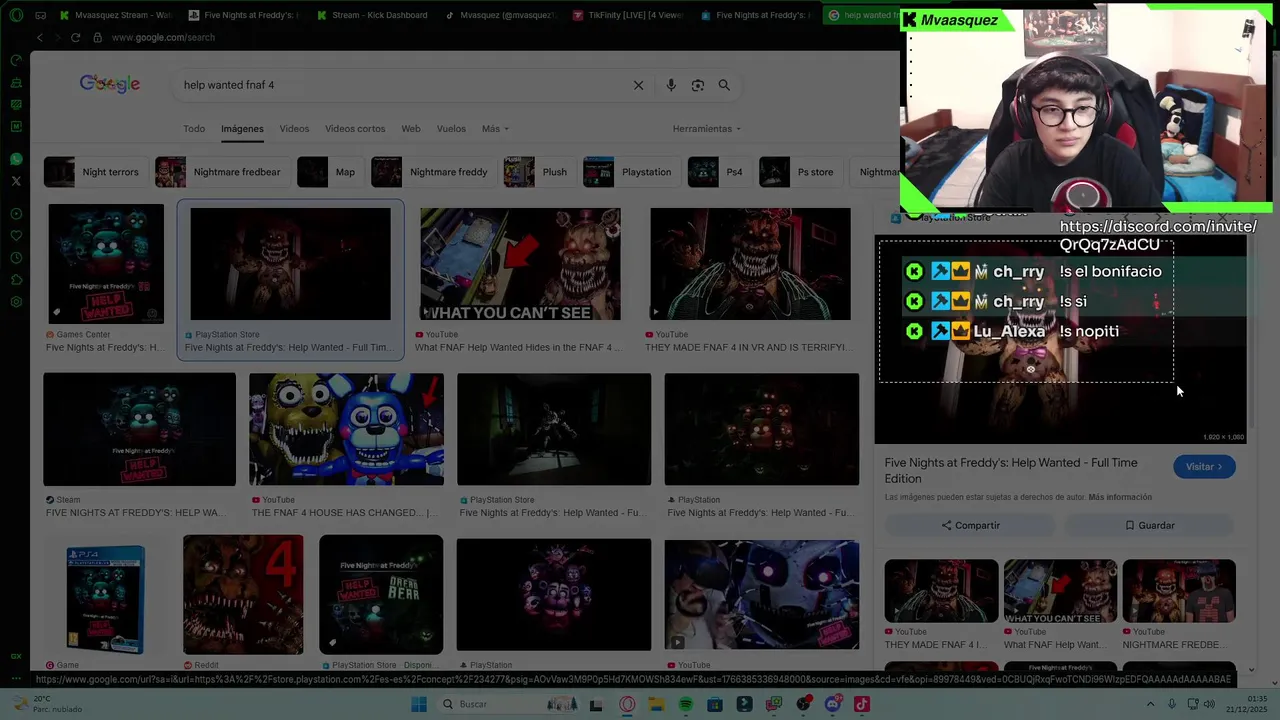1280x720 pixels.
Task: Reload the page with the refresh icon
Action: point(75,37)
